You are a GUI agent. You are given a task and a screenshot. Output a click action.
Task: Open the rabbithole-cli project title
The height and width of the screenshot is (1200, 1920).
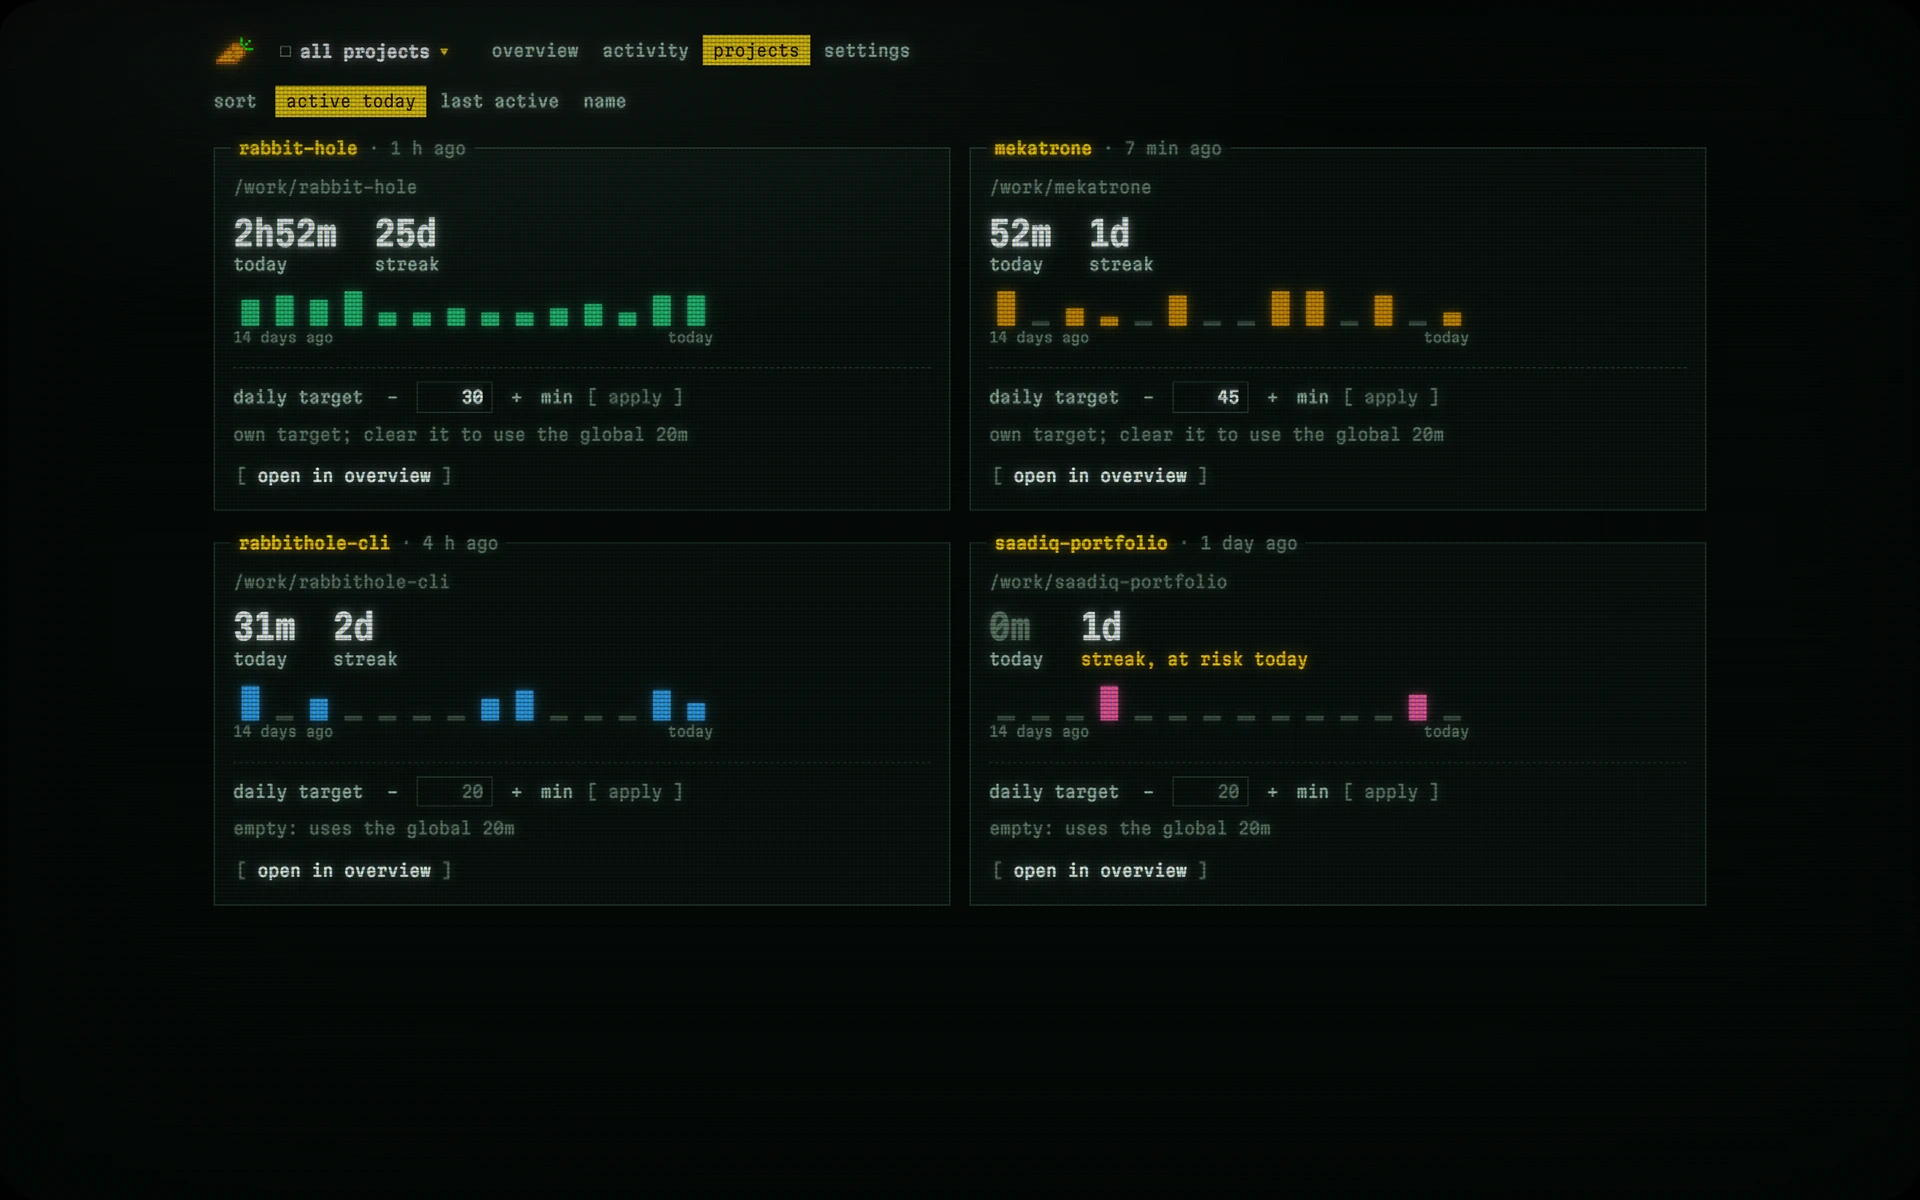314,543
